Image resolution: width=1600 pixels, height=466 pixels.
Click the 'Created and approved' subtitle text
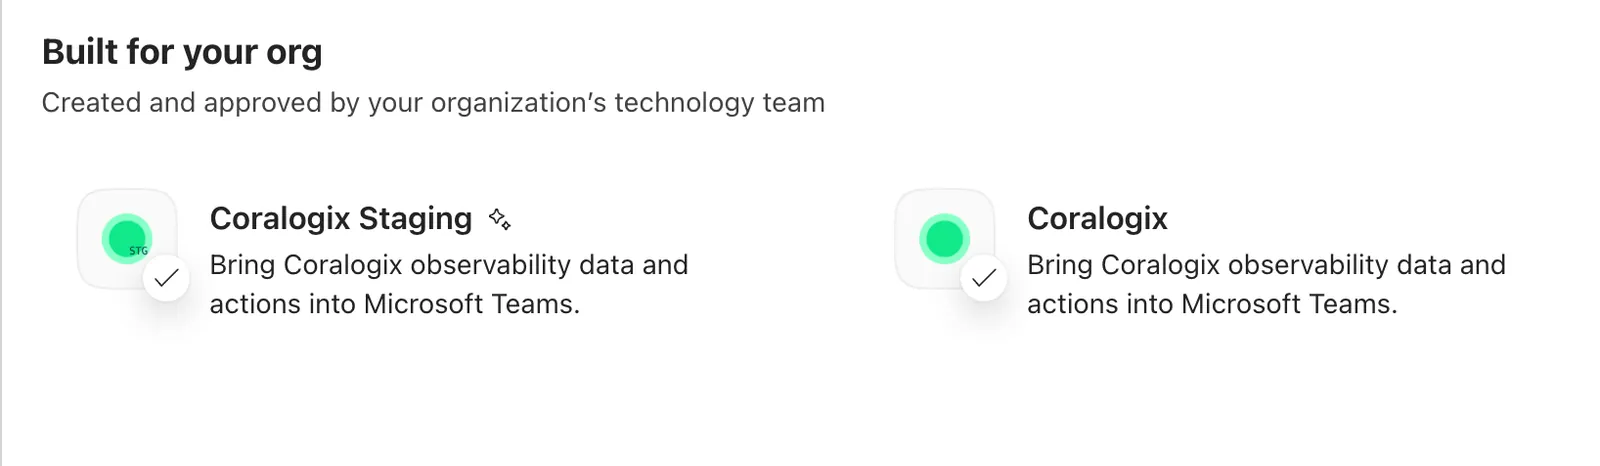[433, 103]
